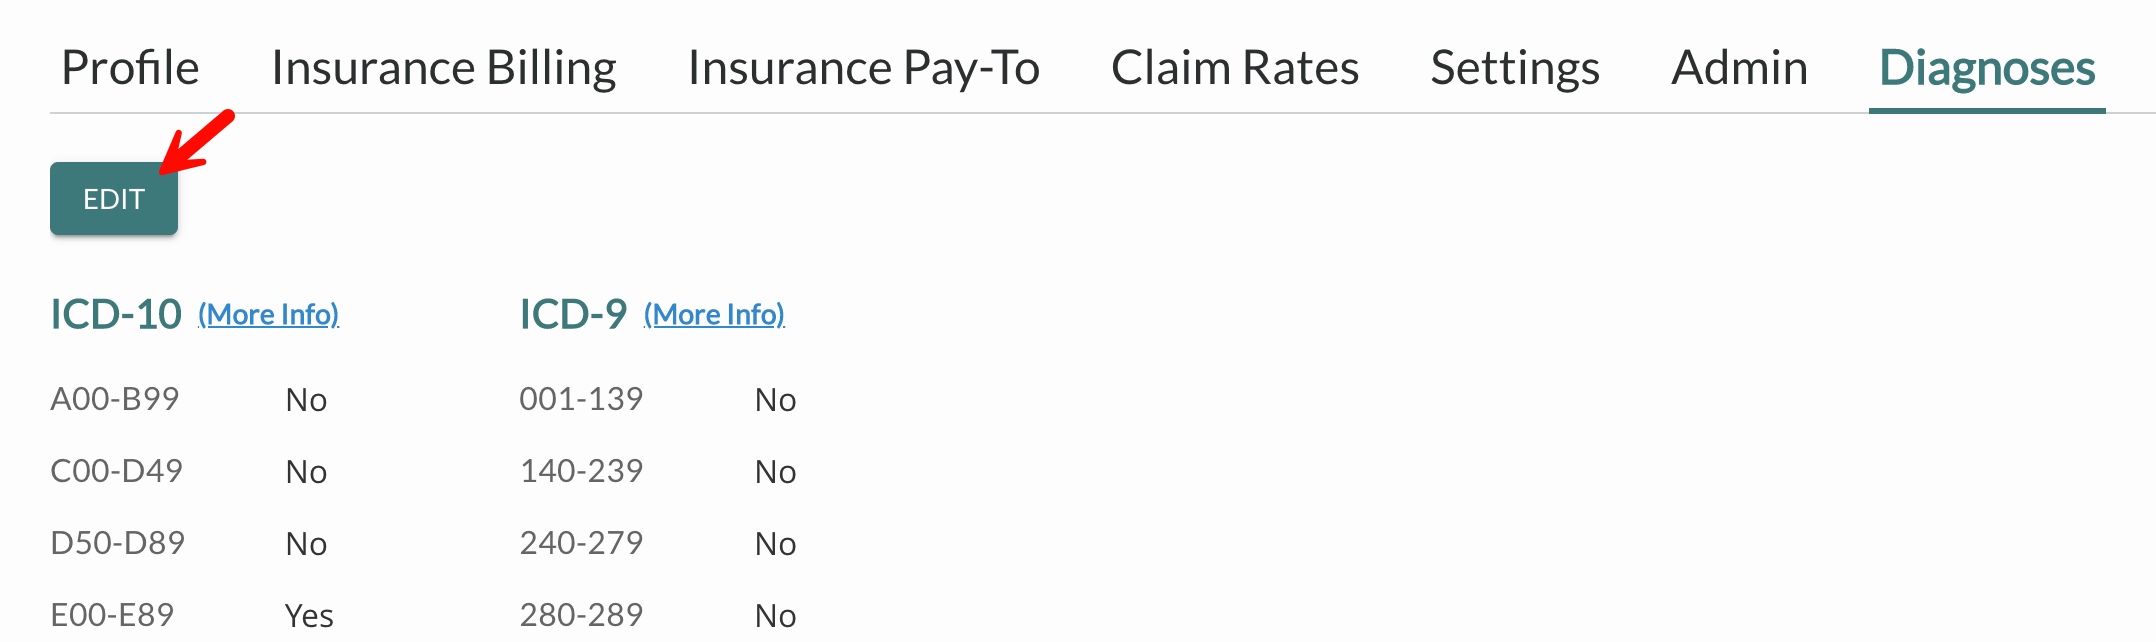Screen dimensions: 2156x642
Task: Select the C00-D49 code range
Action: coord(117,471)
